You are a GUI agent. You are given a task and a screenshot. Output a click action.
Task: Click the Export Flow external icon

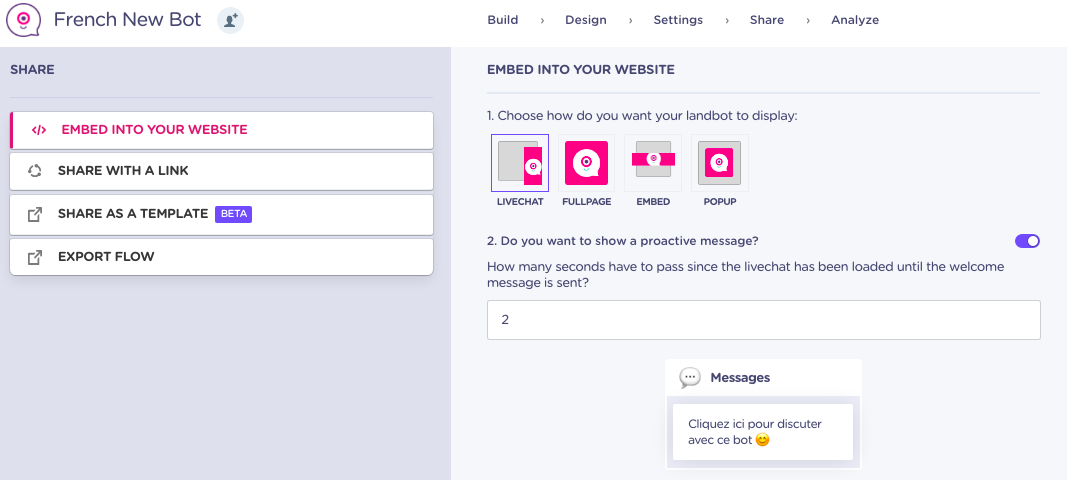coord(35,257)
